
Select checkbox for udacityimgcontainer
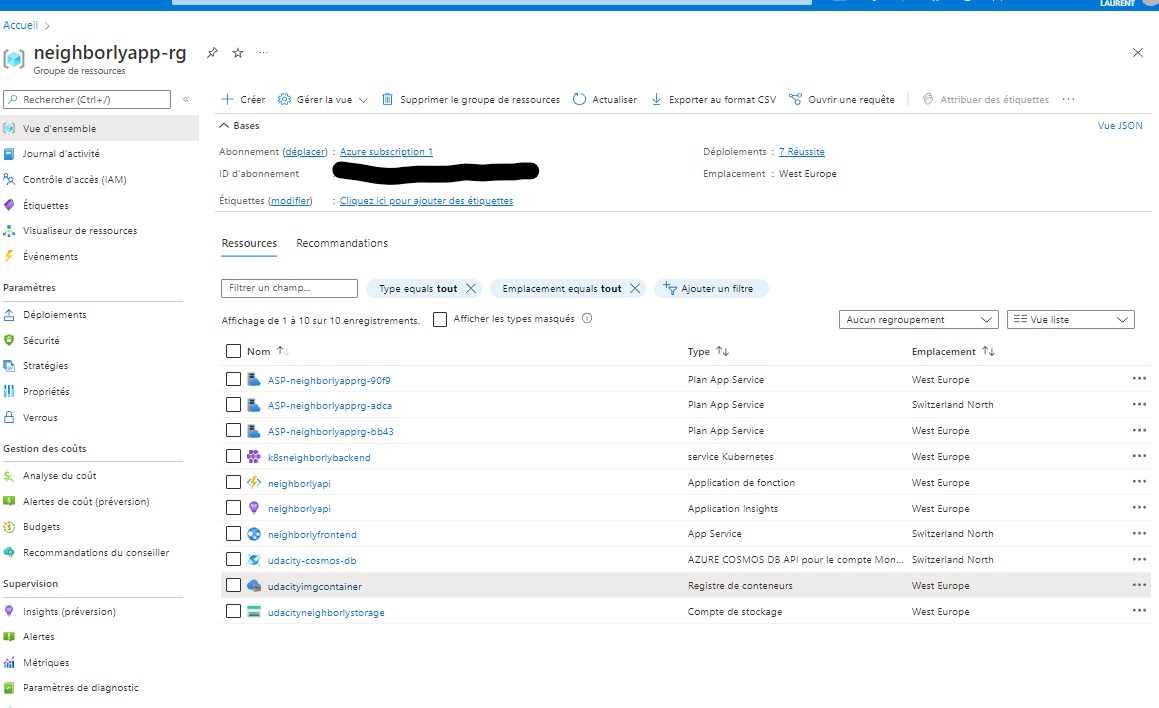(233, 585)
